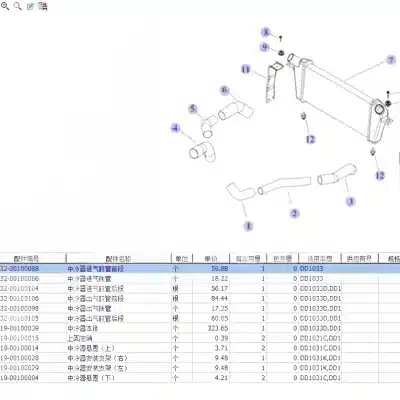Select row priced 84.44
This screenshot has width=400, height=400.
(200, 298)
